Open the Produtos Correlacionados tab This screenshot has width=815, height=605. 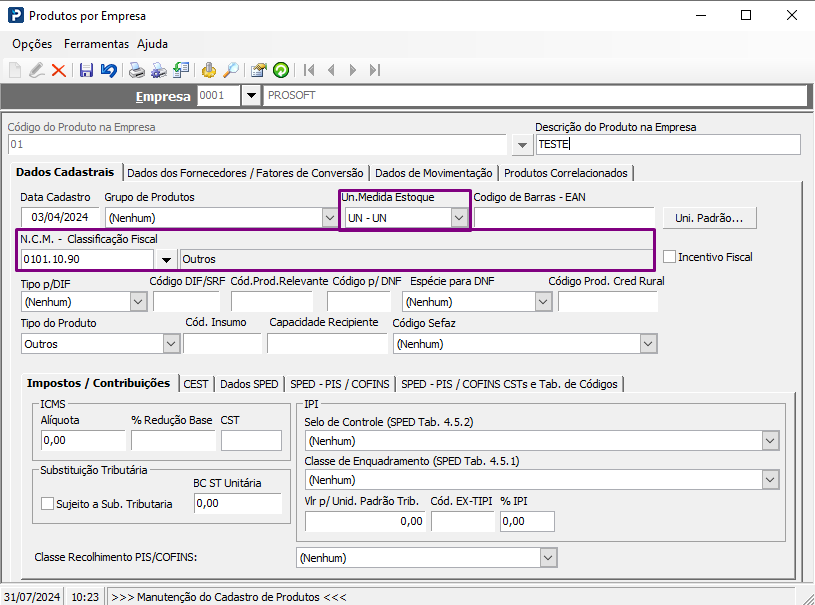click(x=566, y=173)
